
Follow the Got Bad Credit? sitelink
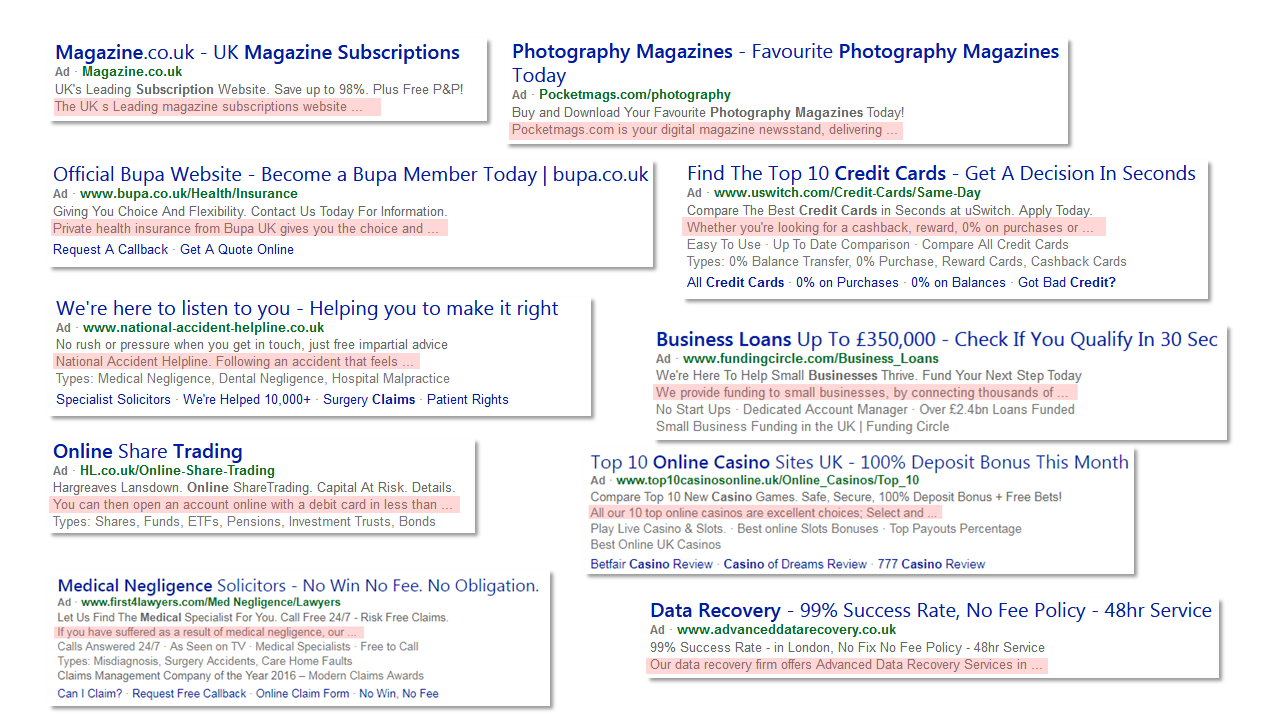(1067, 283)
